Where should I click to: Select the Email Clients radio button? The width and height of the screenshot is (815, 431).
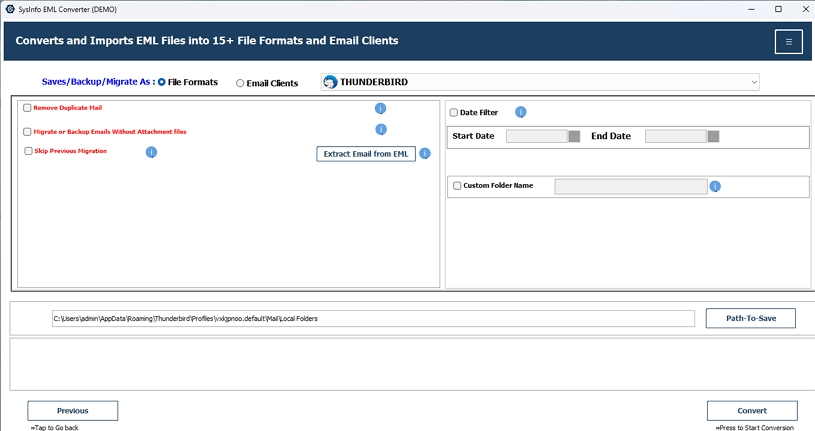tap(240, 83)
